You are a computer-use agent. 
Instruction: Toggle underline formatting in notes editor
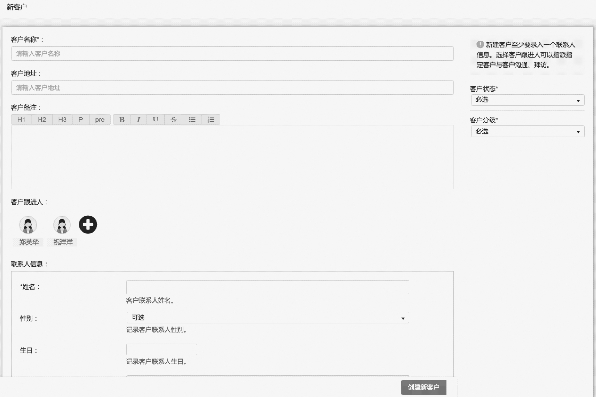tap(155, 119)
